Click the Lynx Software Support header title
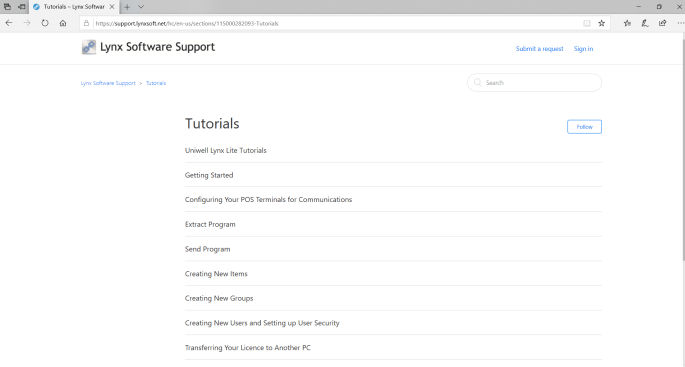This screenshot has width=685, height=367. click(x=157, y=47)
